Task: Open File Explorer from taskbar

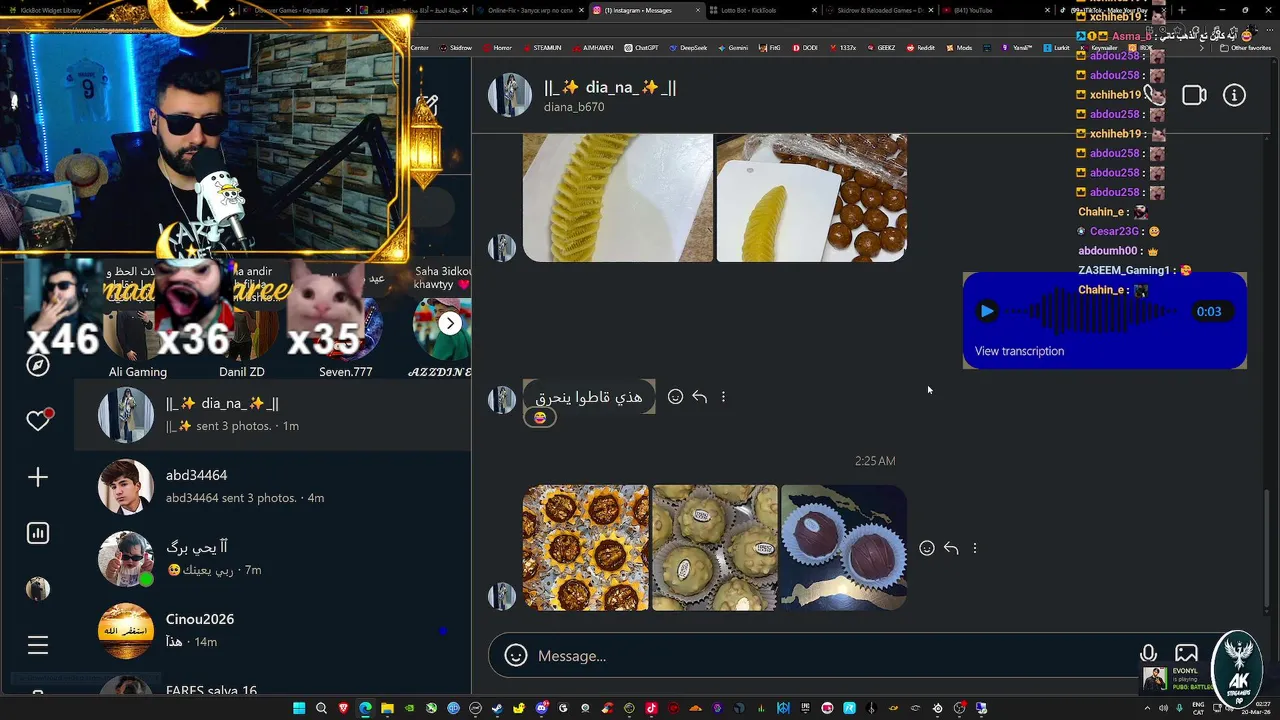Action: coord(387,708)
